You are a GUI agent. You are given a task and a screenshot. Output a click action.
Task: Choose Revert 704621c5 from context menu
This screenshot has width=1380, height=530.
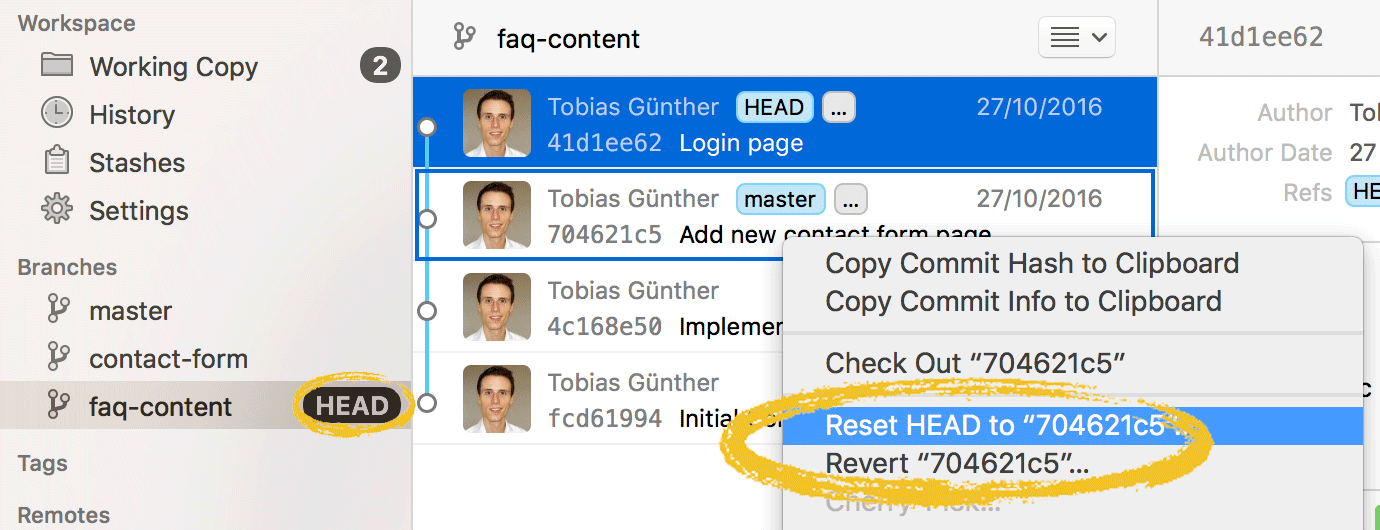pyautogui.click(x=956, y=464)
